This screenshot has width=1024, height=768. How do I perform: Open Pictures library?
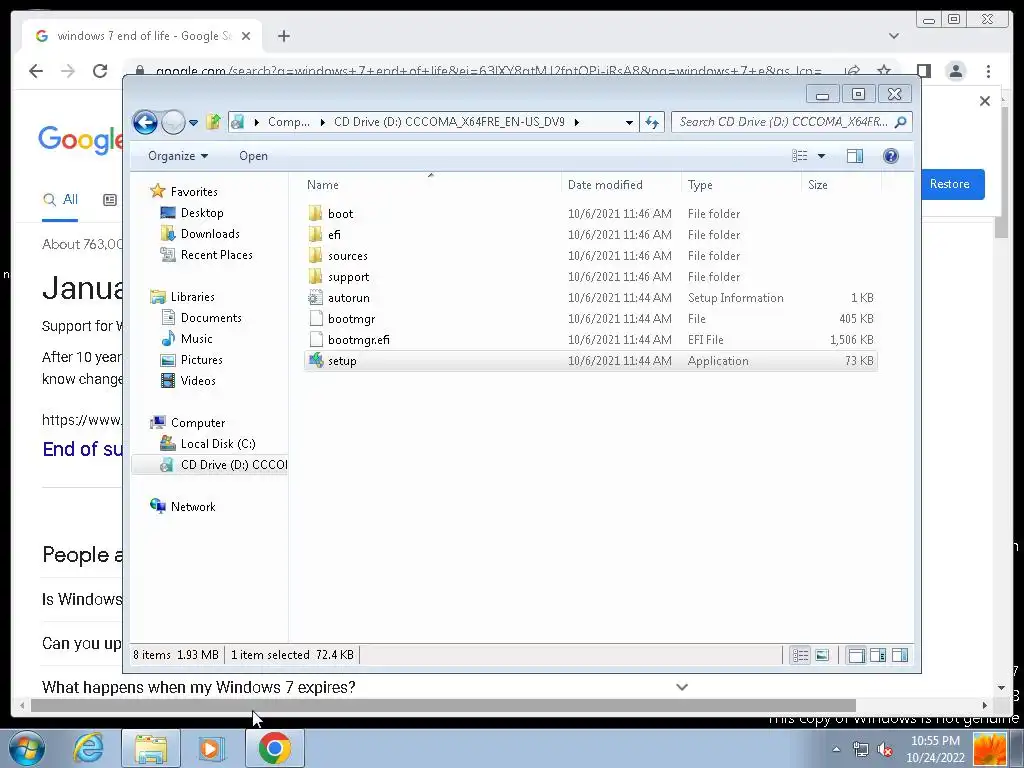click(x=201, y=360)
